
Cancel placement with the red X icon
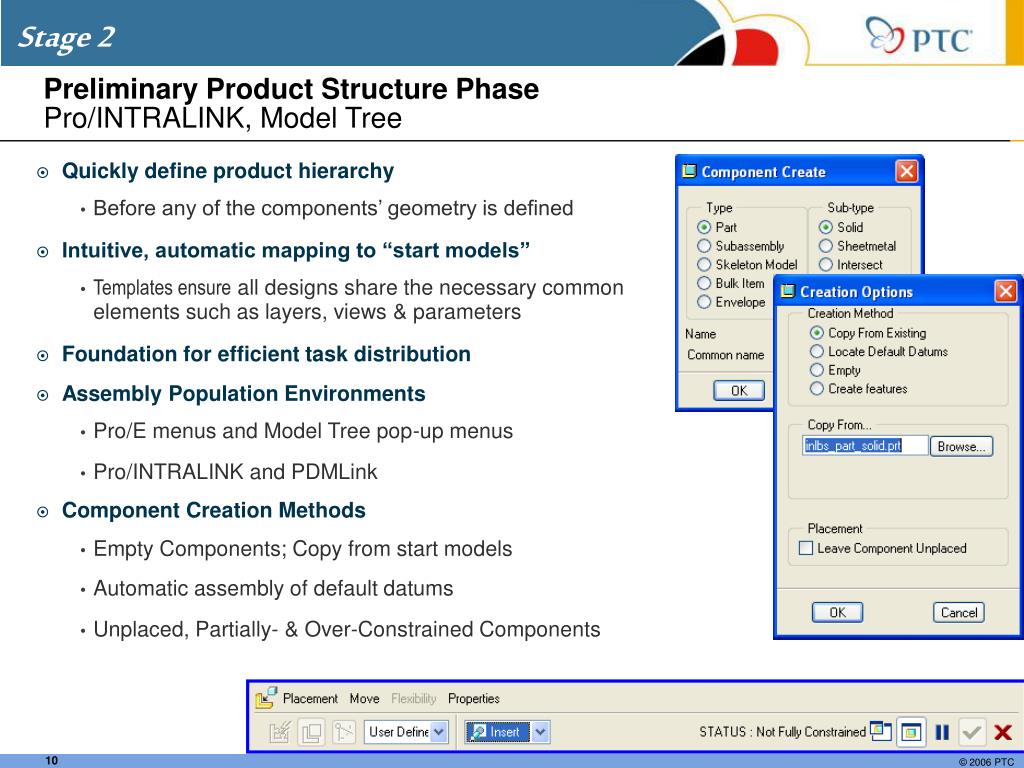1002,733
